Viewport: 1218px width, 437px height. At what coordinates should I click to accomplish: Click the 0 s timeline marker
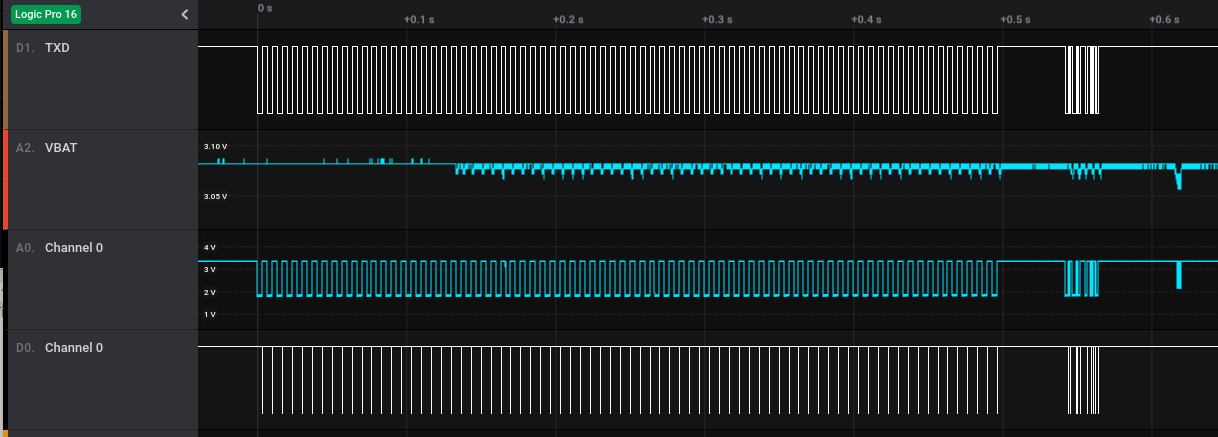[x=265, y=8]
